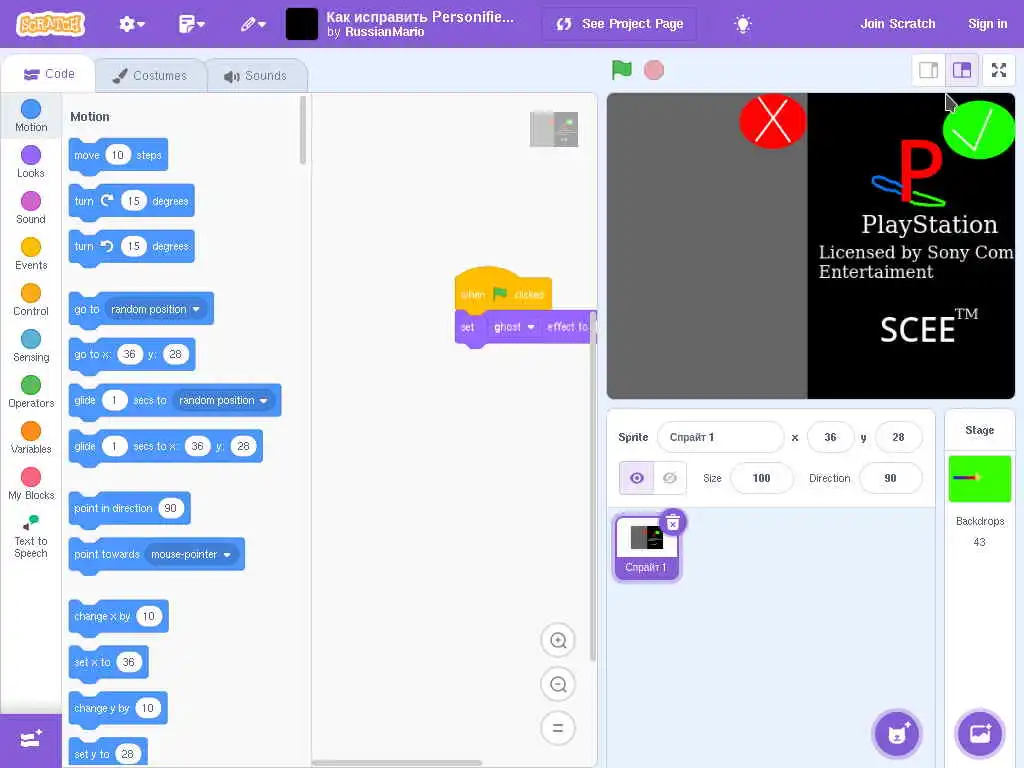The width and height of the screenshot is (1024, 768).
Task: Edit the sprite Size field
Action: pos(761,478)
